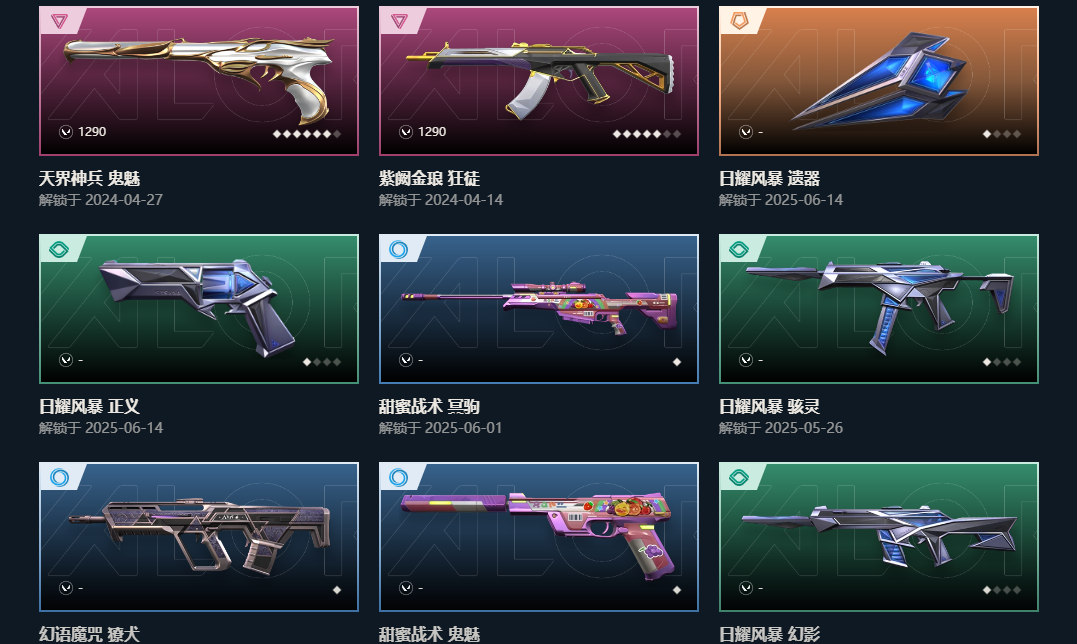Viewport: 1077px width, 644px height.
Task: Click tier badge on 幻语魔咒 獠犬 card
Action: point(59,477)
